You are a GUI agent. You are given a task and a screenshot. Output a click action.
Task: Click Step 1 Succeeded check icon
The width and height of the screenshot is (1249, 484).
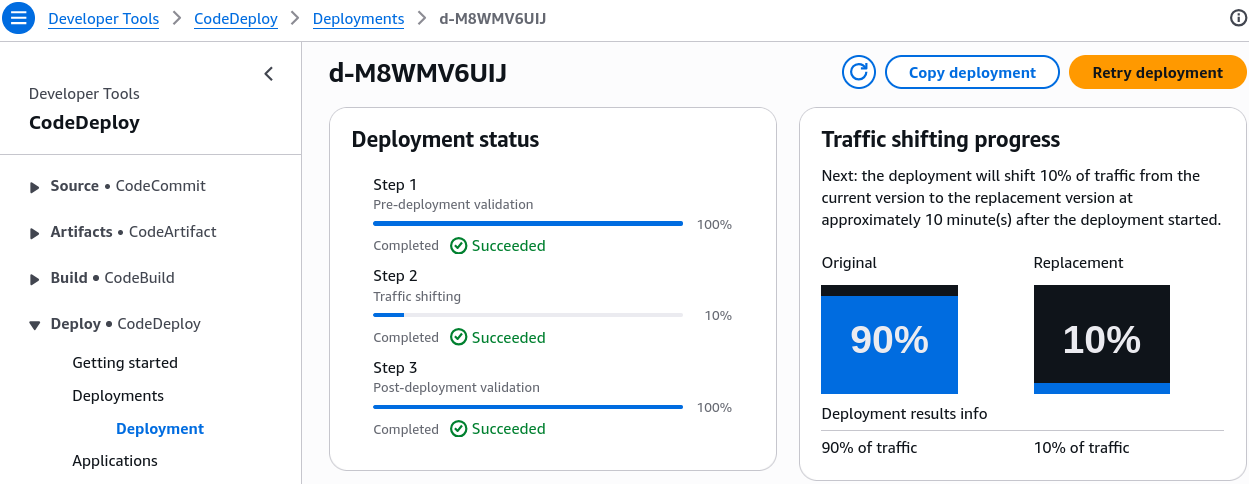459,245
